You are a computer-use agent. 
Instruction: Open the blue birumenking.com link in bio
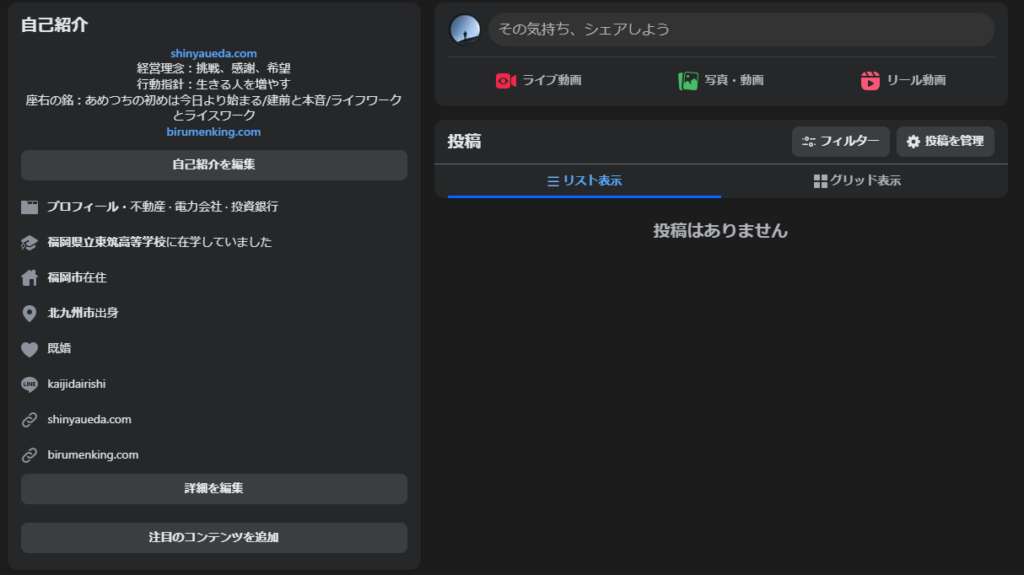point(213,131)
